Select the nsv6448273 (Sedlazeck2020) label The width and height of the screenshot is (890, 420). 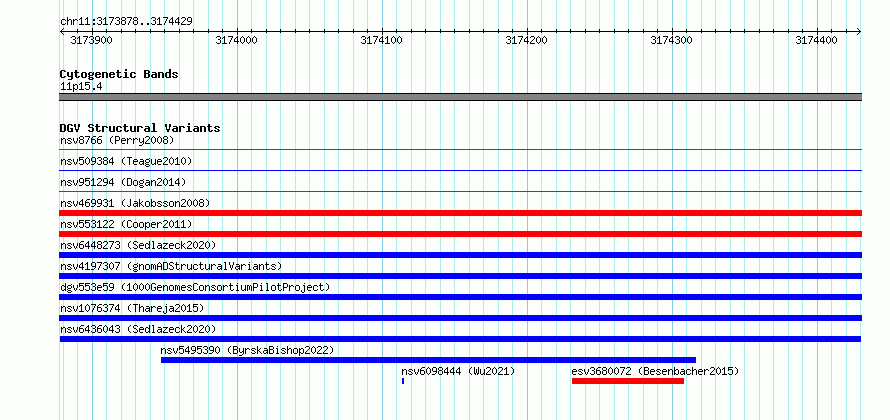[138, 245]
